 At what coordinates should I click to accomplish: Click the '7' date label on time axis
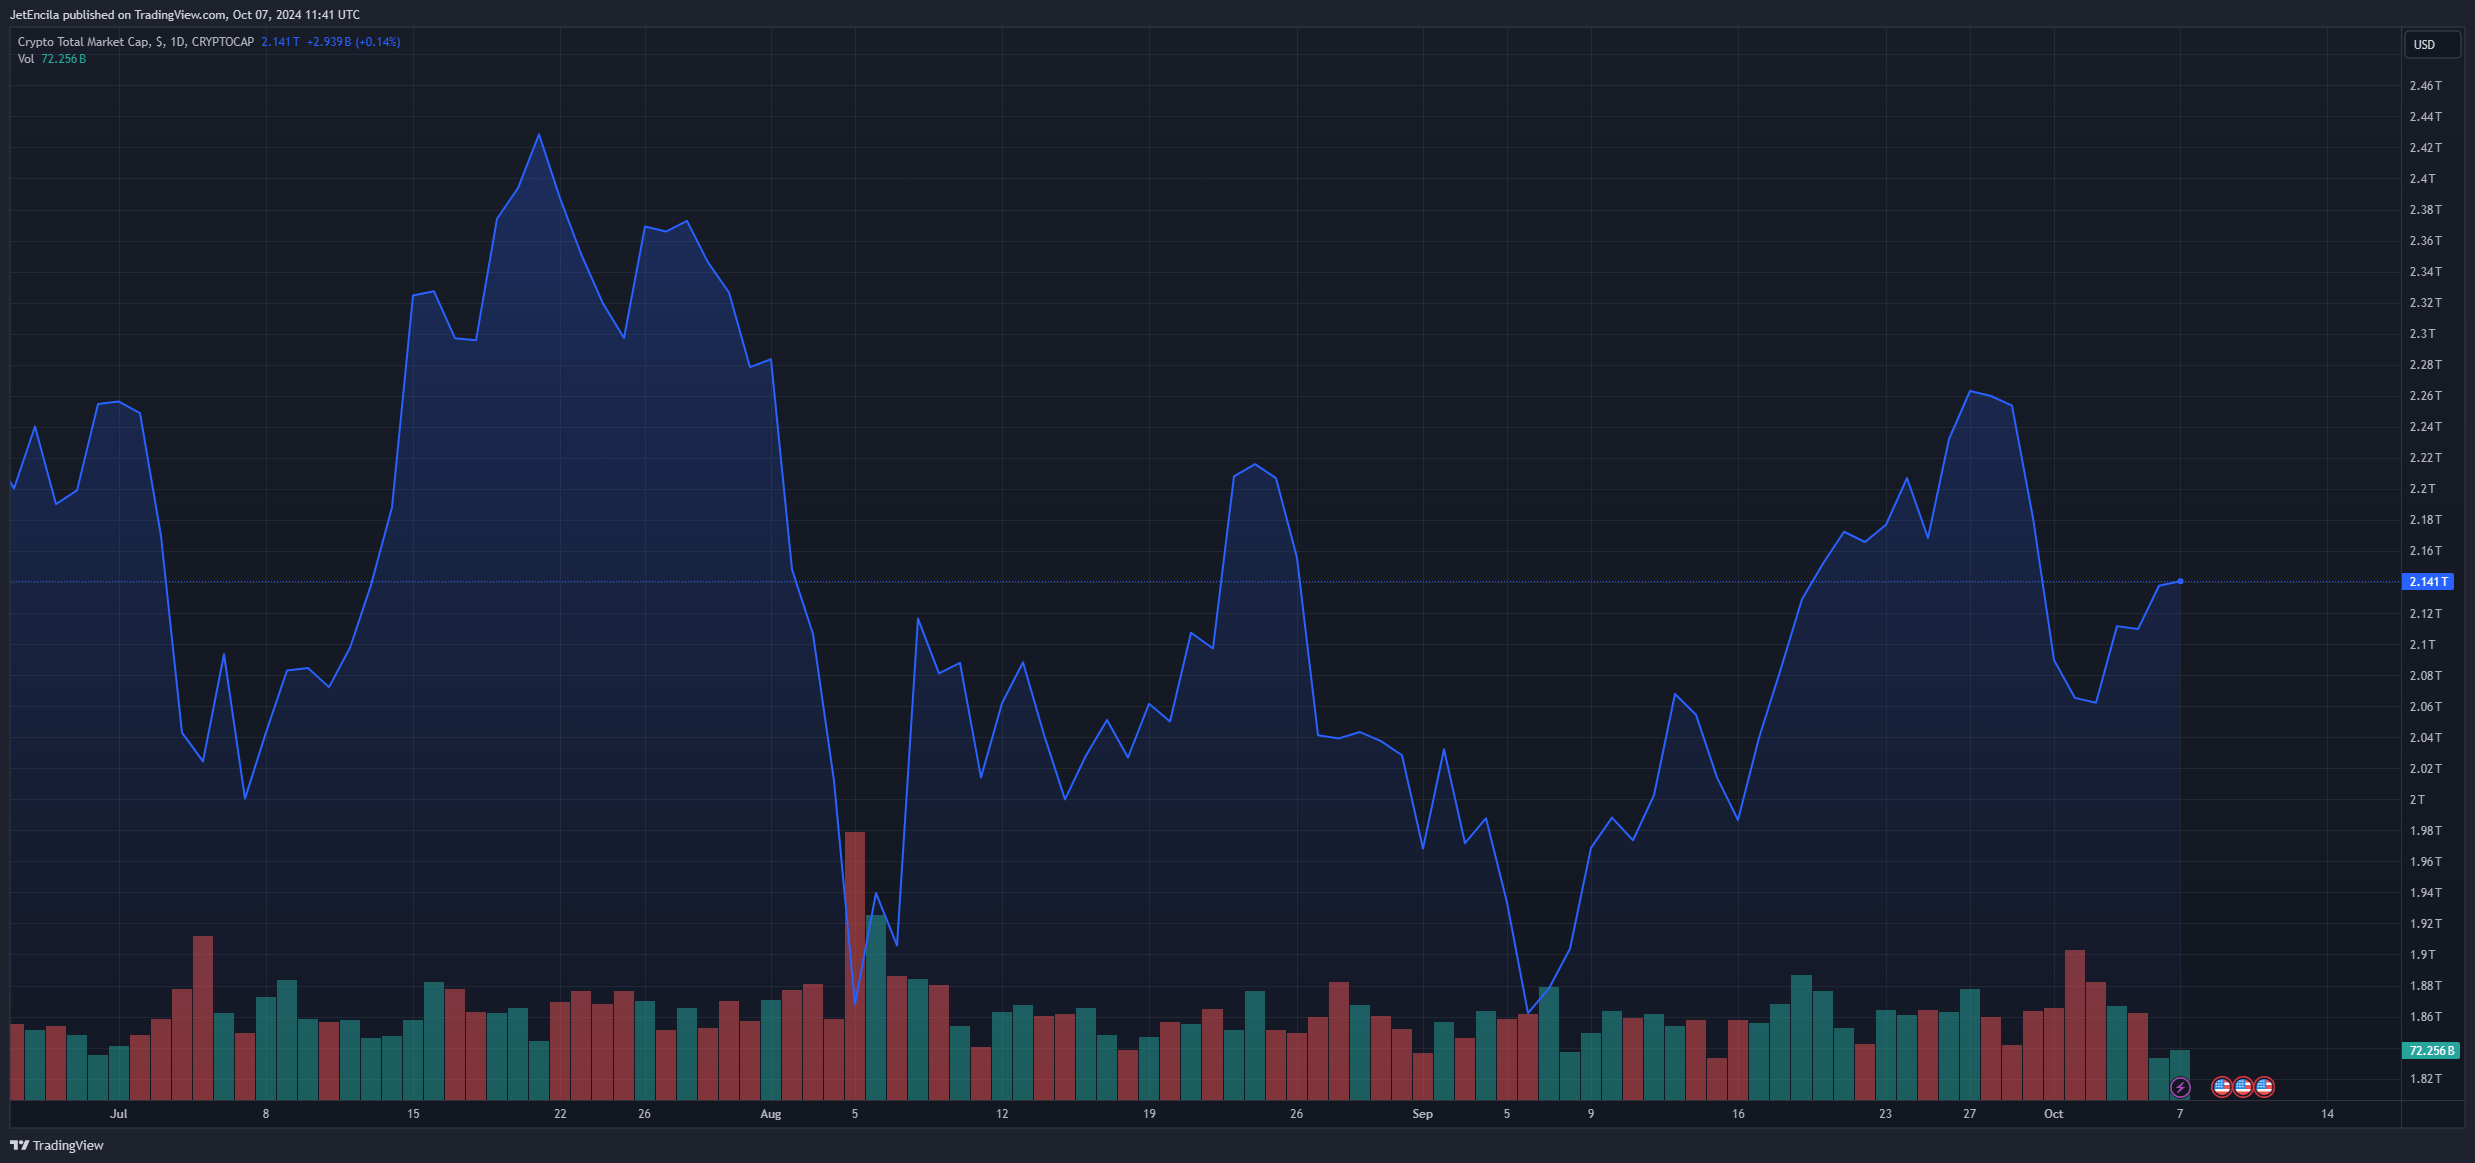[2180, 1114]
